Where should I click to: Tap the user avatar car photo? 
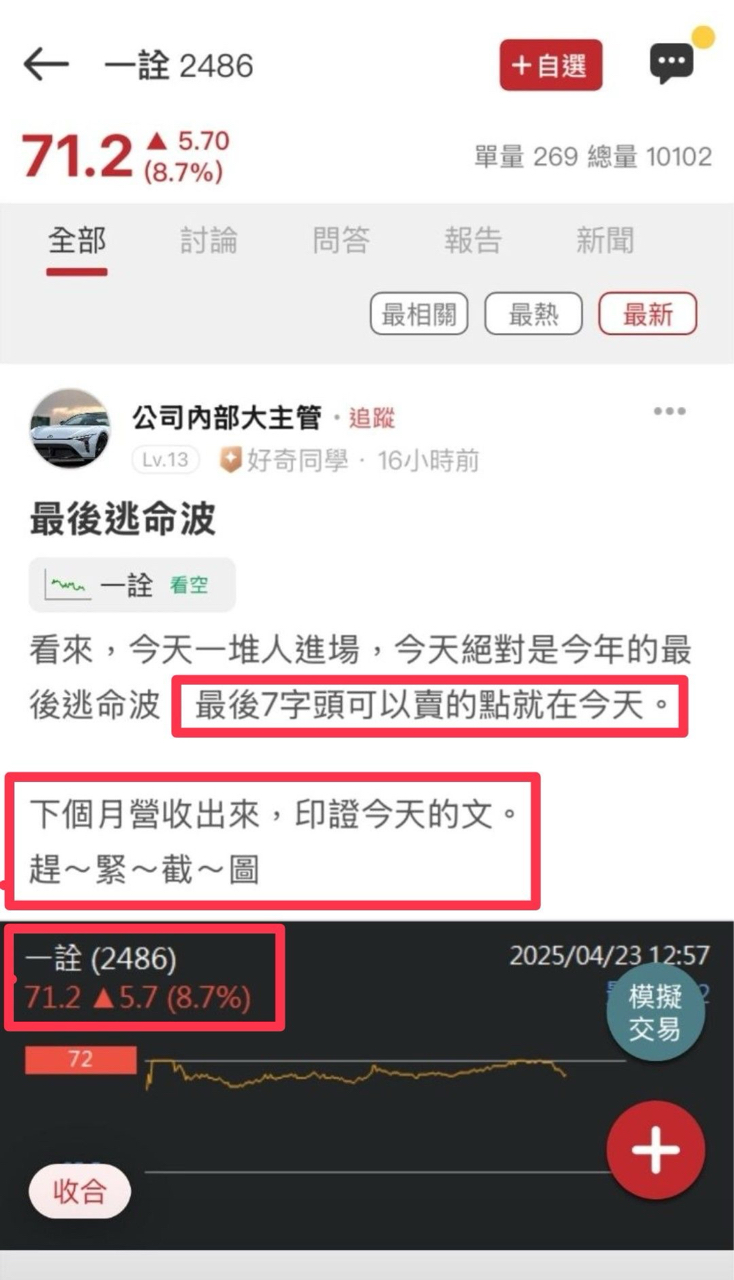coord(70,429)
